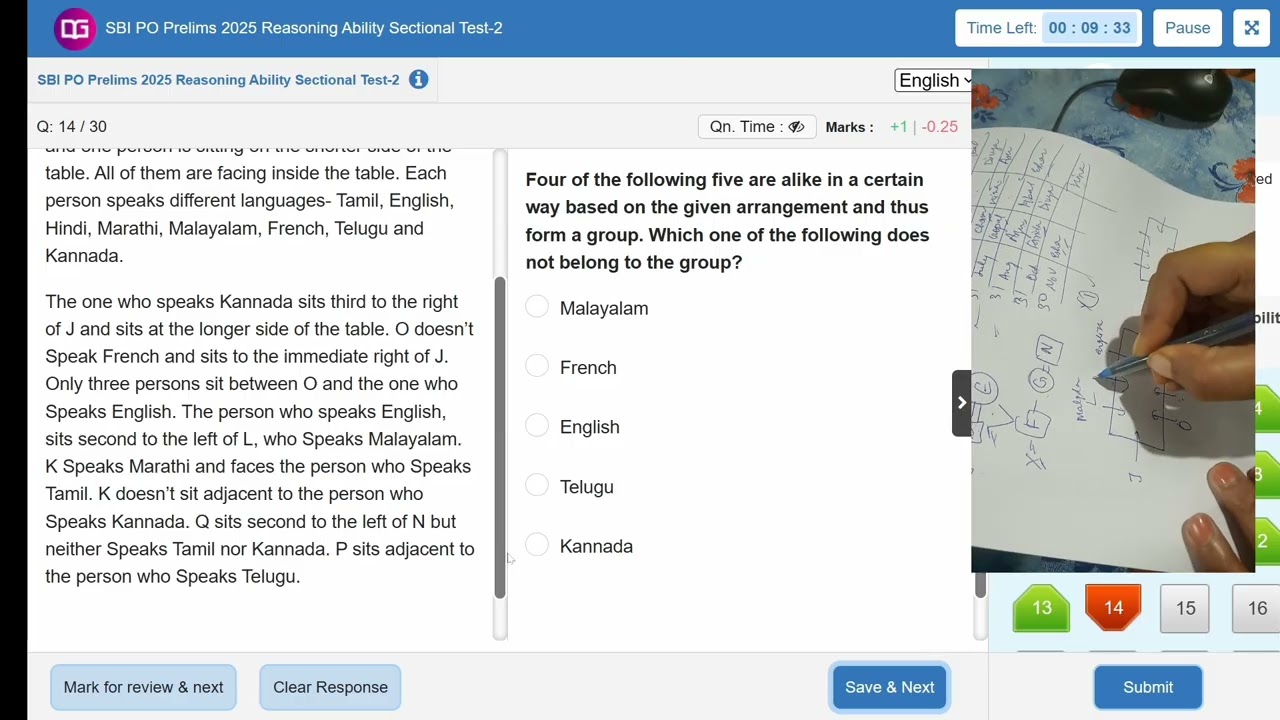
Task: Select the French option
Action: 537,367
